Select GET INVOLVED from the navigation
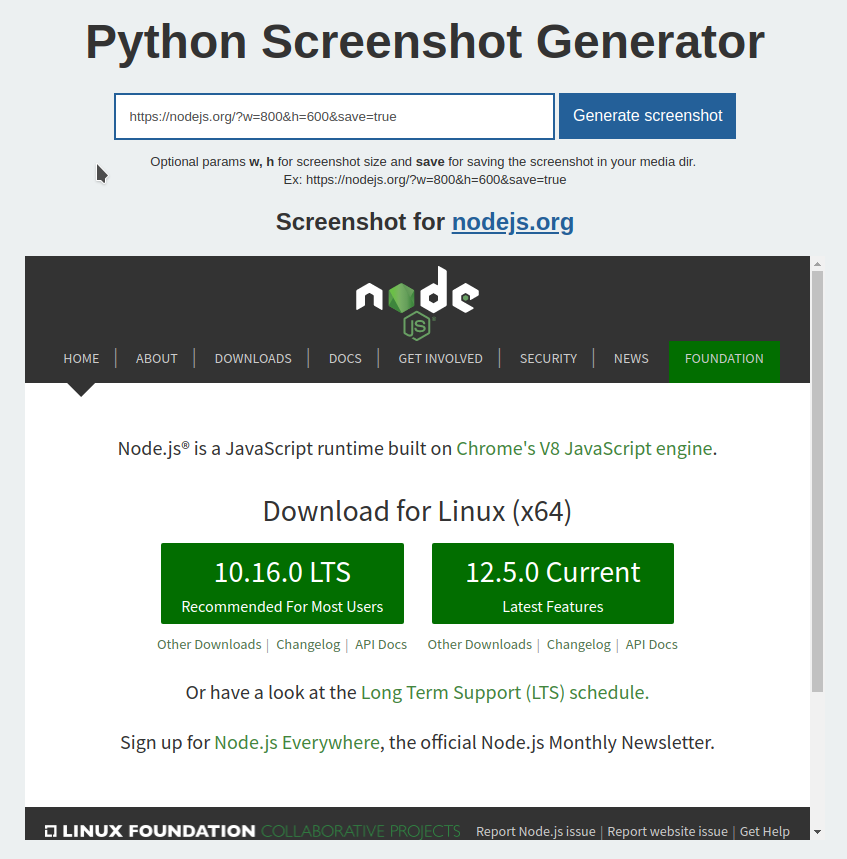Screen dimensions: 847x859 440,358
